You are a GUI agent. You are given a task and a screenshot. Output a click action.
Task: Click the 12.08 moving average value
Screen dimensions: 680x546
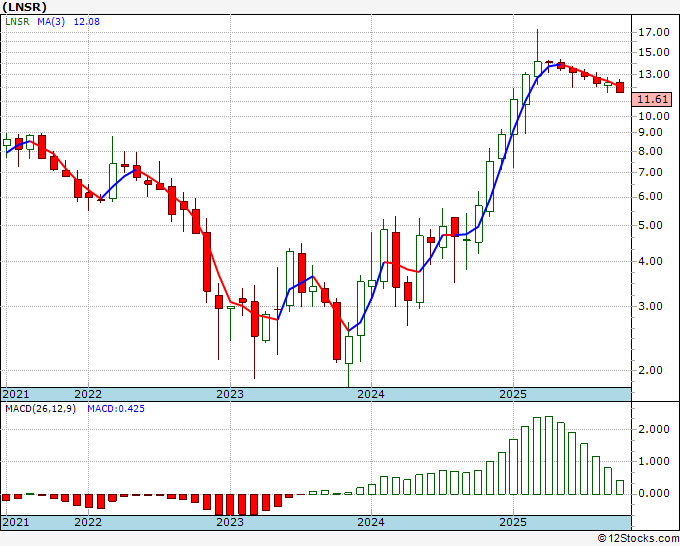pyautogui.click(x=87, y=21)
